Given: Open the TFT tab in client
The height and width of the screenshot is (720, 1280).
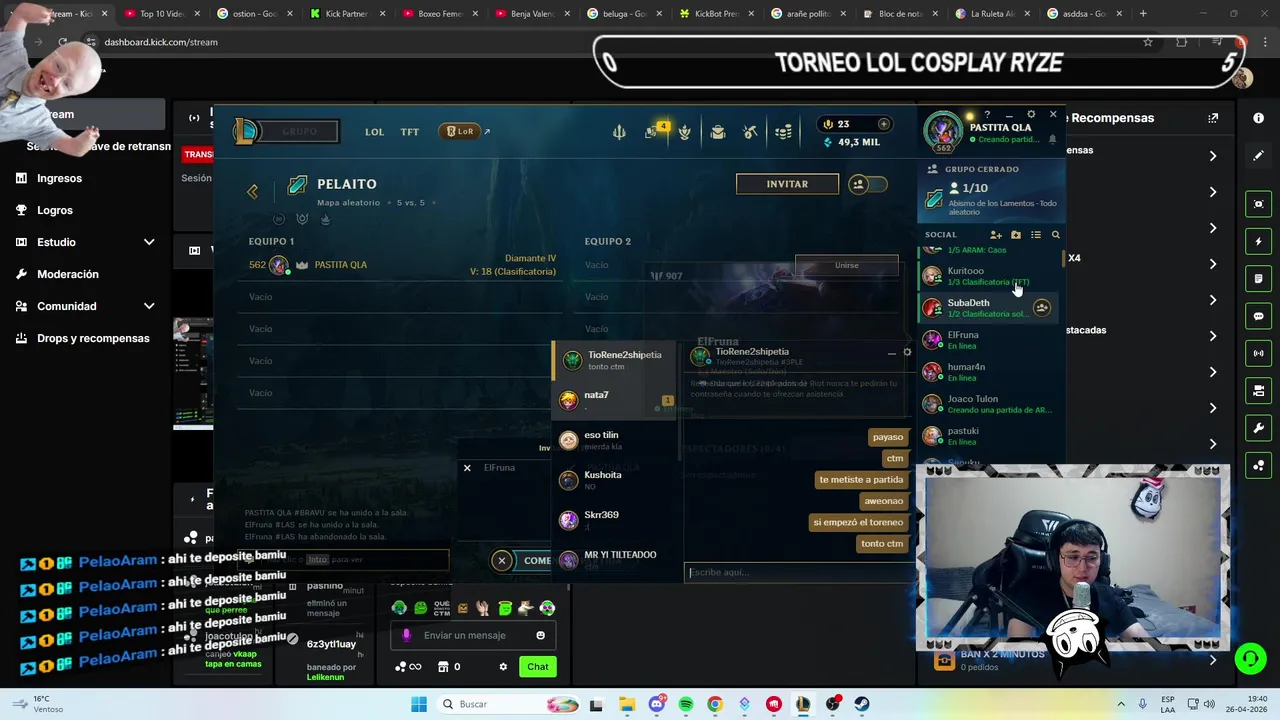Looking at the screenshot, I should [410, 132].
